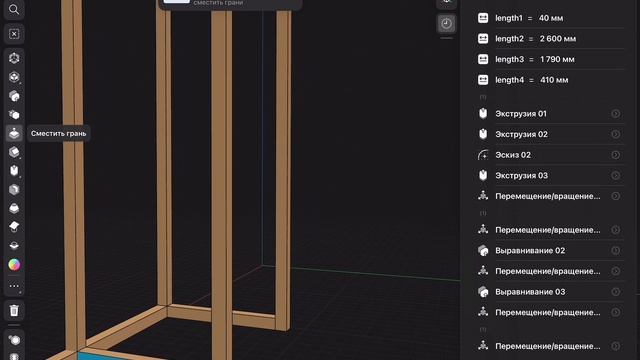Click the length1 variable icon
640x360 pixels.
[x=483, y=18]
